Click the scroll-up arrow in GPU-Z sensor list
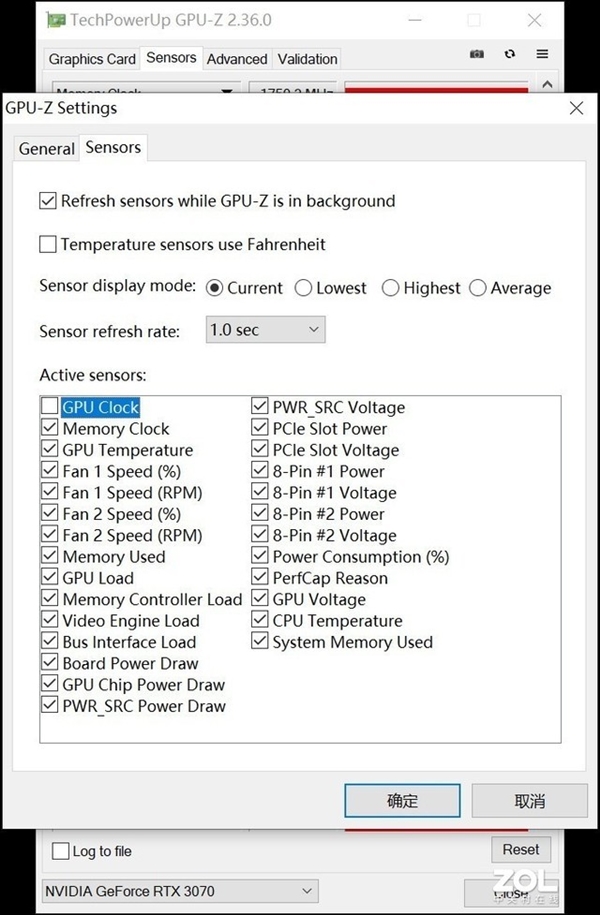Image resolution: width=600 pixels, height=915 pixels. pyautogui.click(x=547, y=84)
